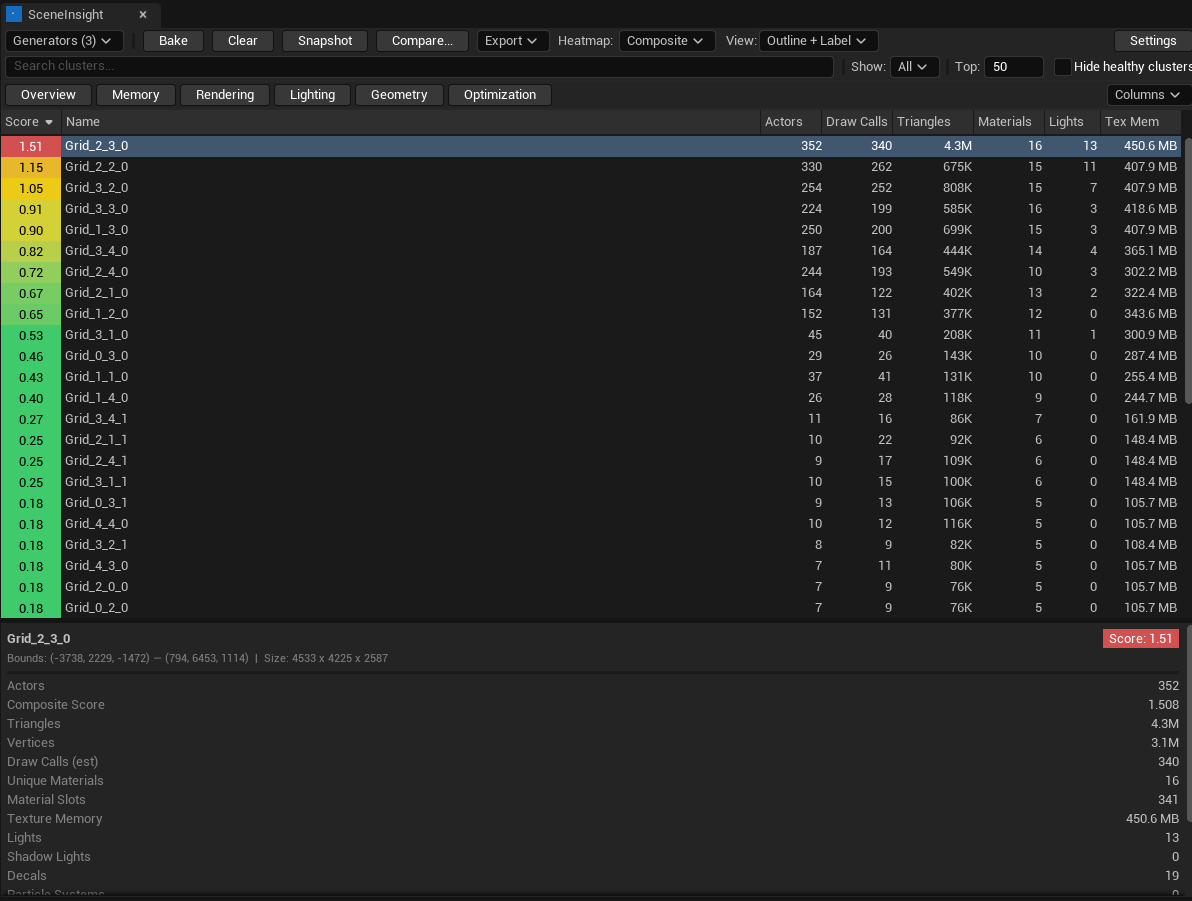The width and height of the screenshot is (1192, 901).
Task: Enable Hide healthy clusters checkbox
Action: click(1063, 67)
